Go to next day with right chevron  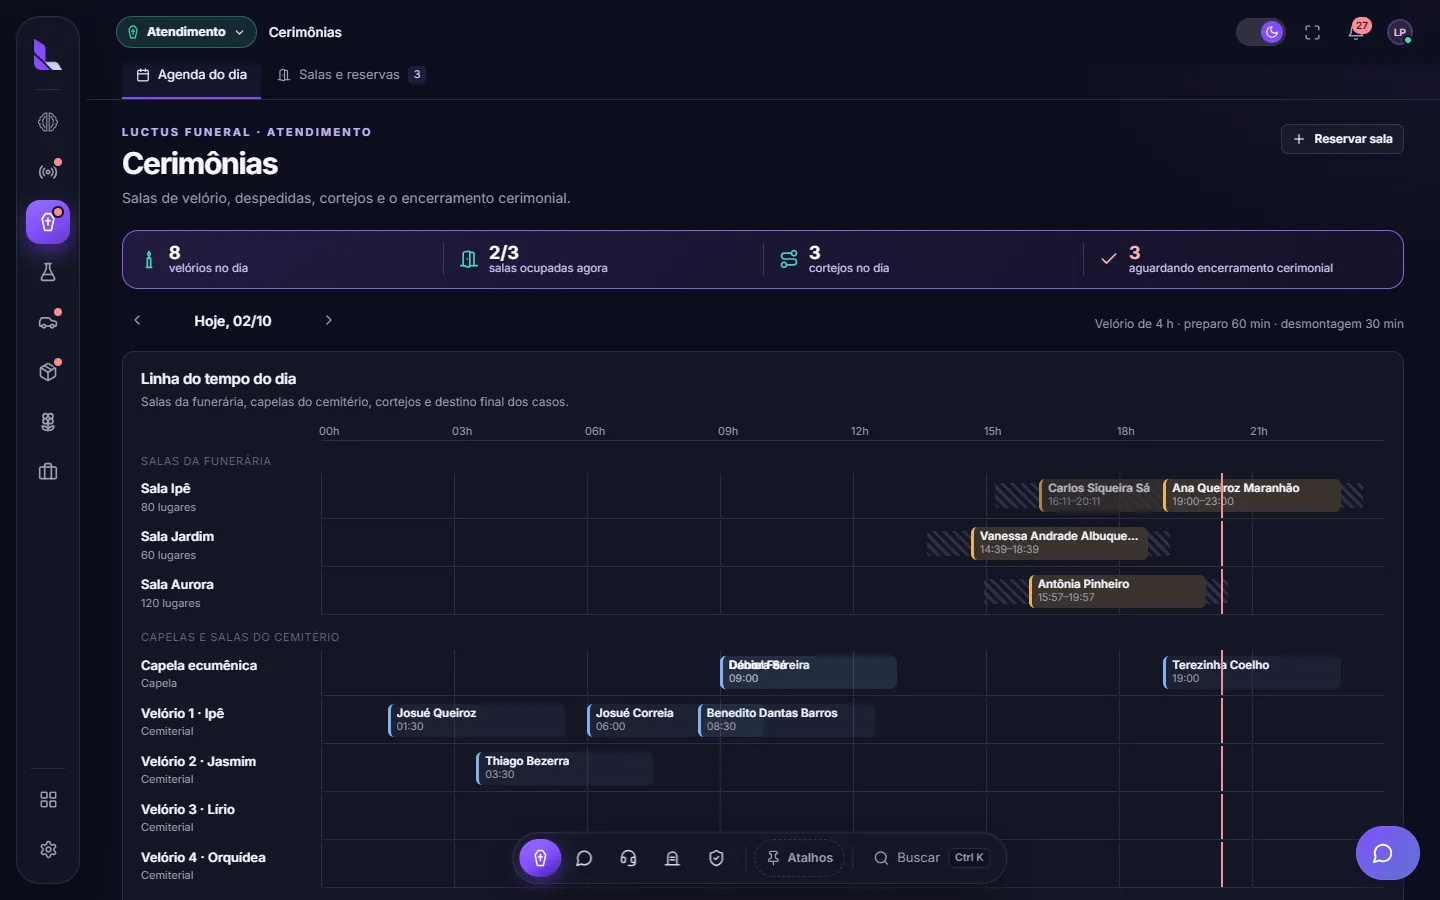[328, 320]
